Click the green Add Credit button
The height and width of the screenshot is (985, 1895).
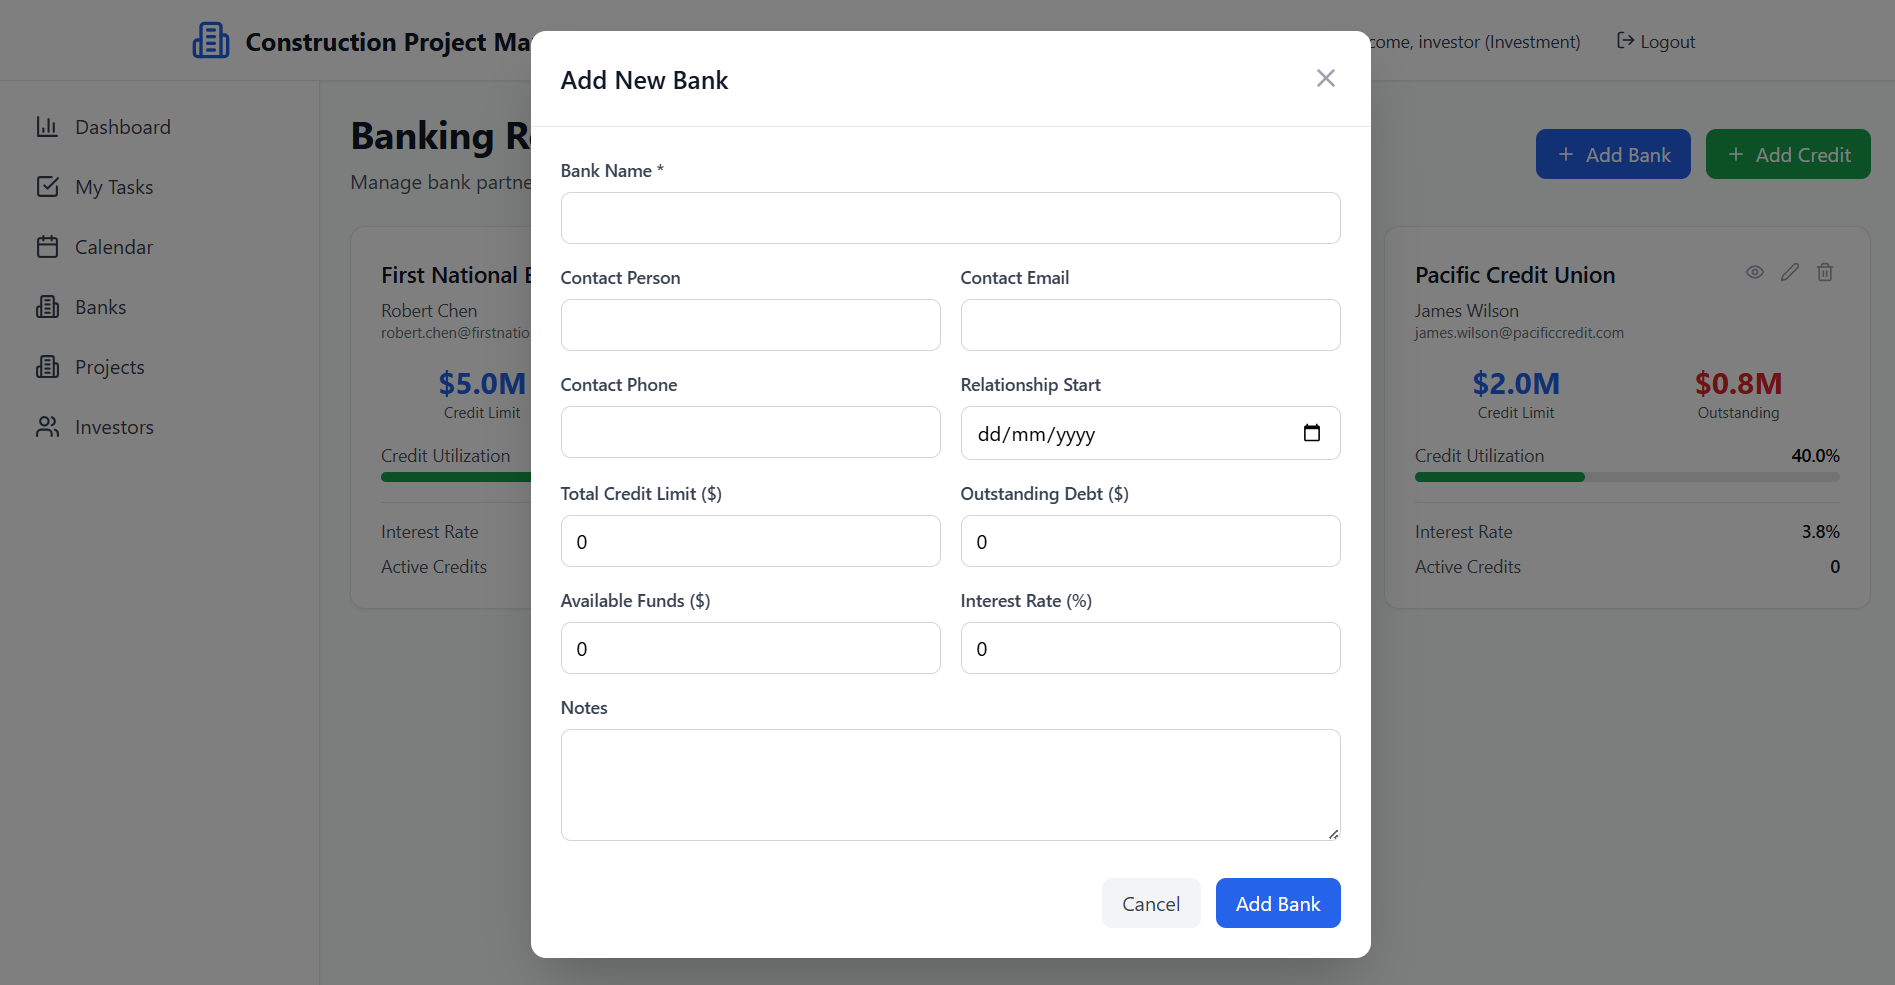pos(1787,155)
